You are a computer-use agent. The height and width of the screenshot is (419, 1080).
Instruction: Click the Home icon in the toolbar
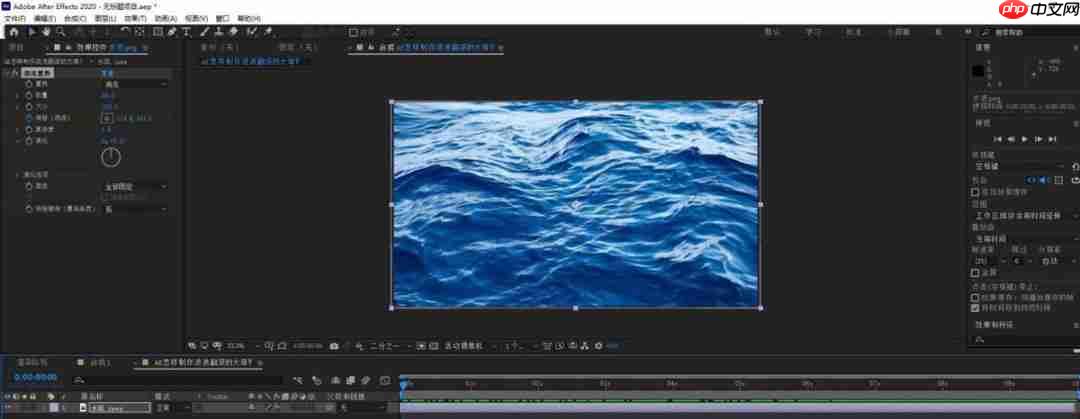pyautogui.click(x=13, y=32)
